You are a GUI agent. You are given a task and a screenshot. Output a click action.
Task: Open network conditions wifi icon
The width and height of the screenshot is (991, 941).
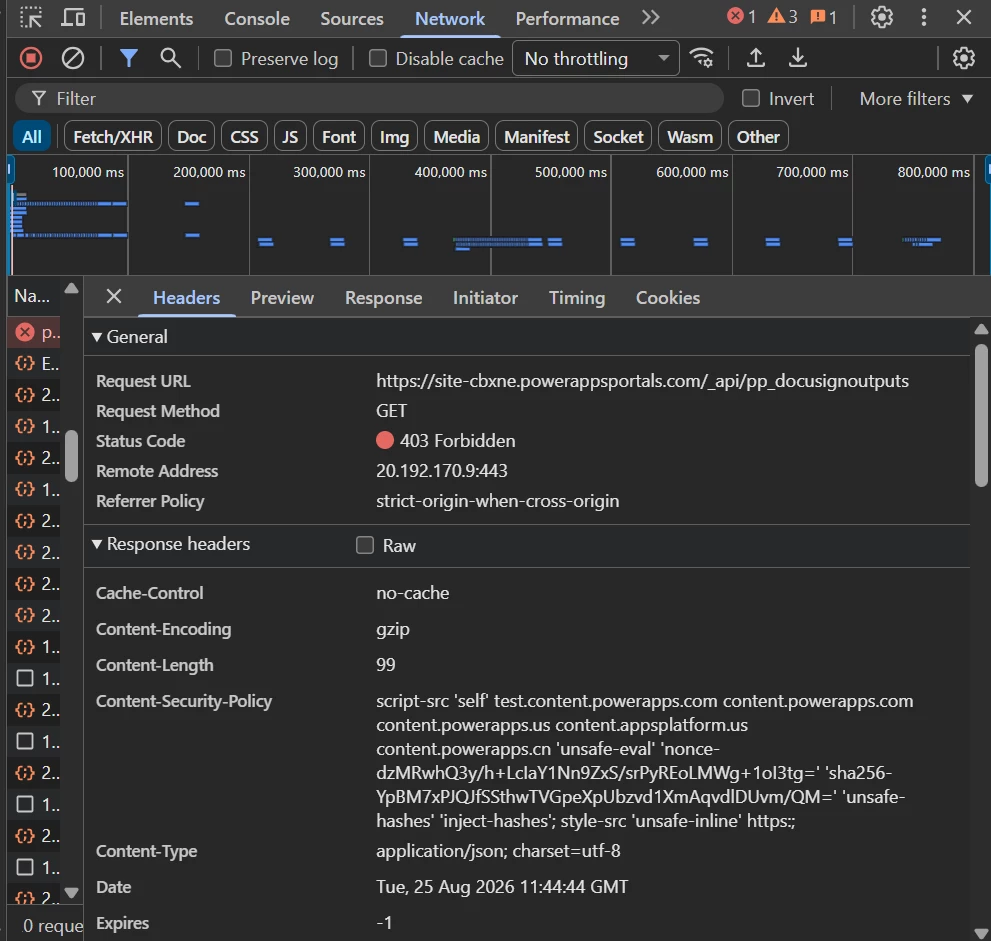point(702,58)
